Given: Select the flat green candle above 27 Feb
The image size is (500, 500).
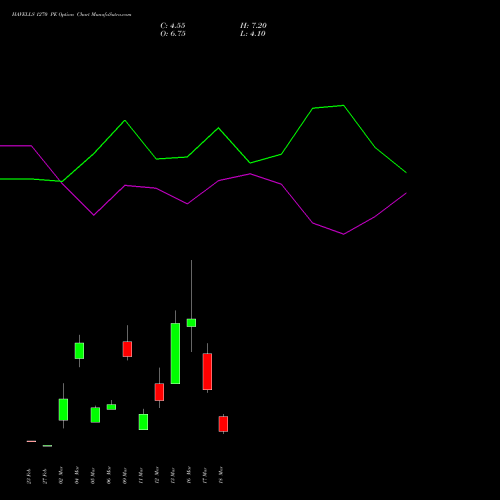Looking at the screenshot, I should (x=47, y=446).
